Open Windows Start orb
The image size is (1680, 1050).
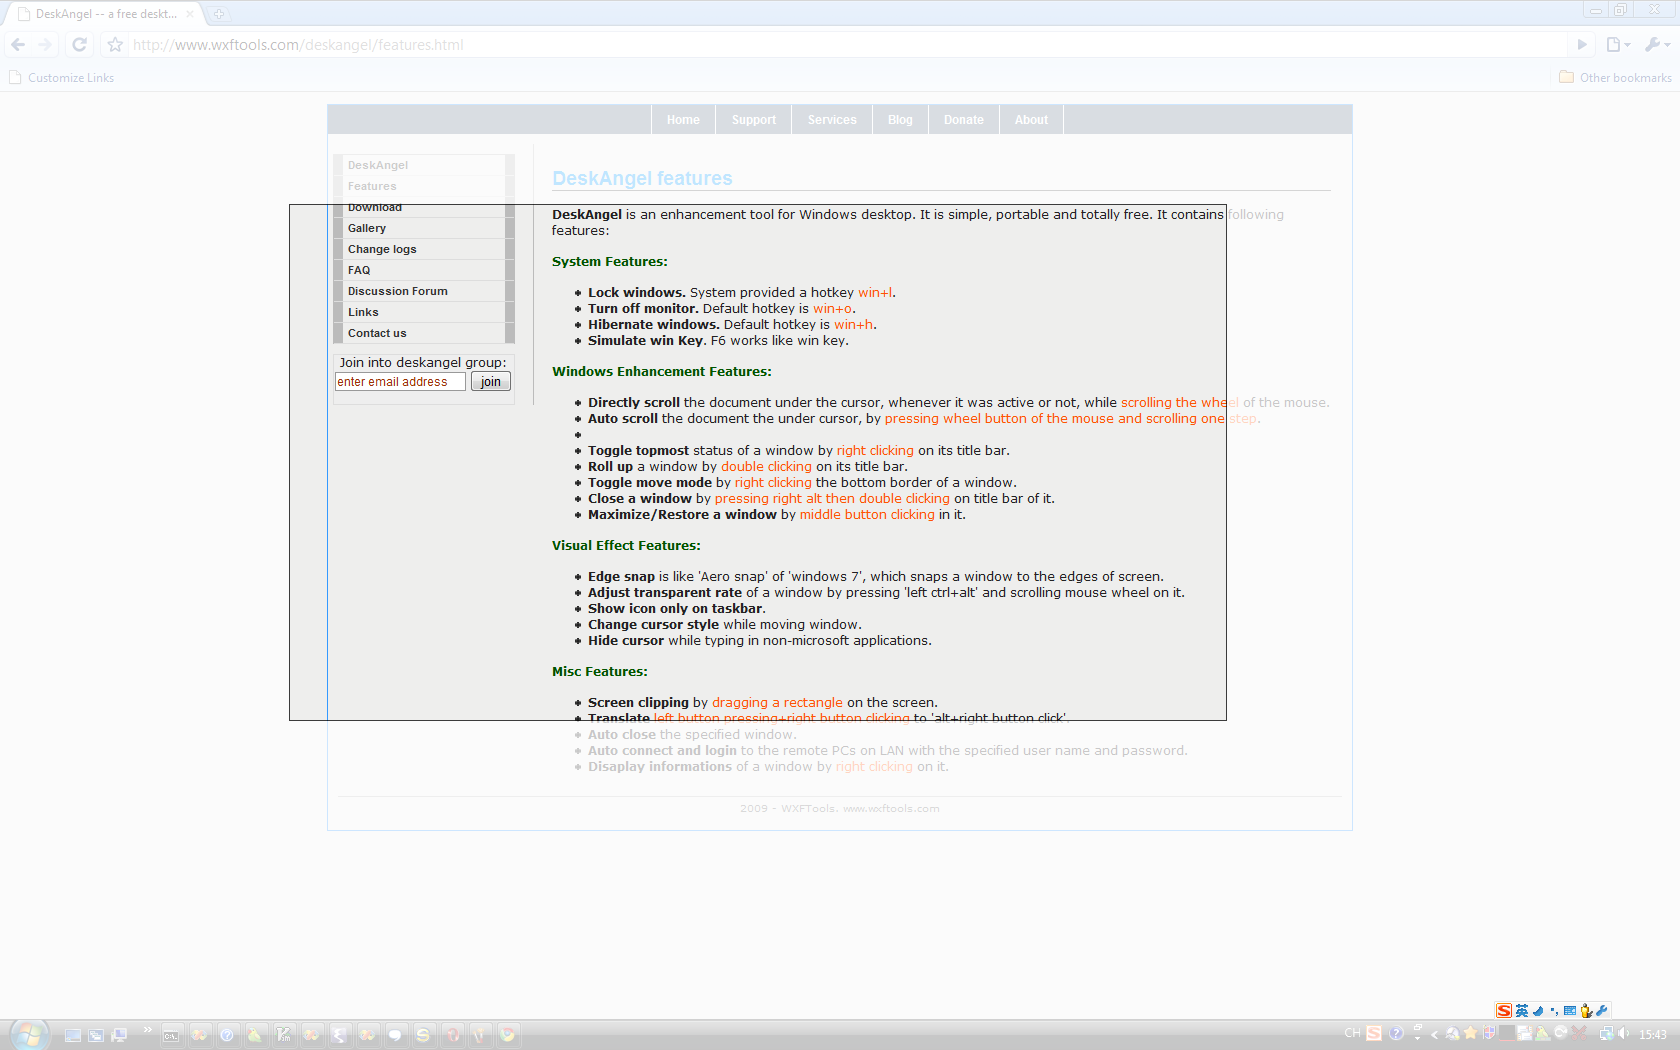click(x=29, y=1035)
